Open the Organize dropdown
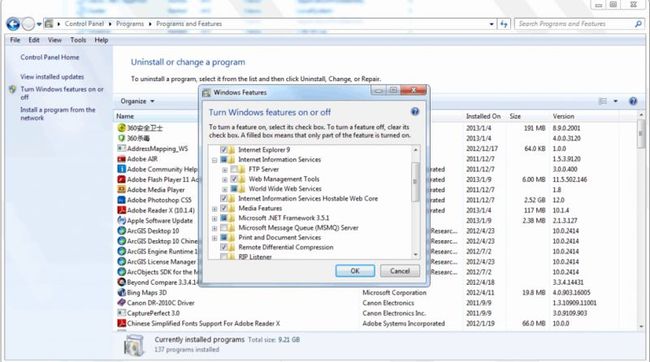Viewport: 650px width, 362px height. coord(137,101)
